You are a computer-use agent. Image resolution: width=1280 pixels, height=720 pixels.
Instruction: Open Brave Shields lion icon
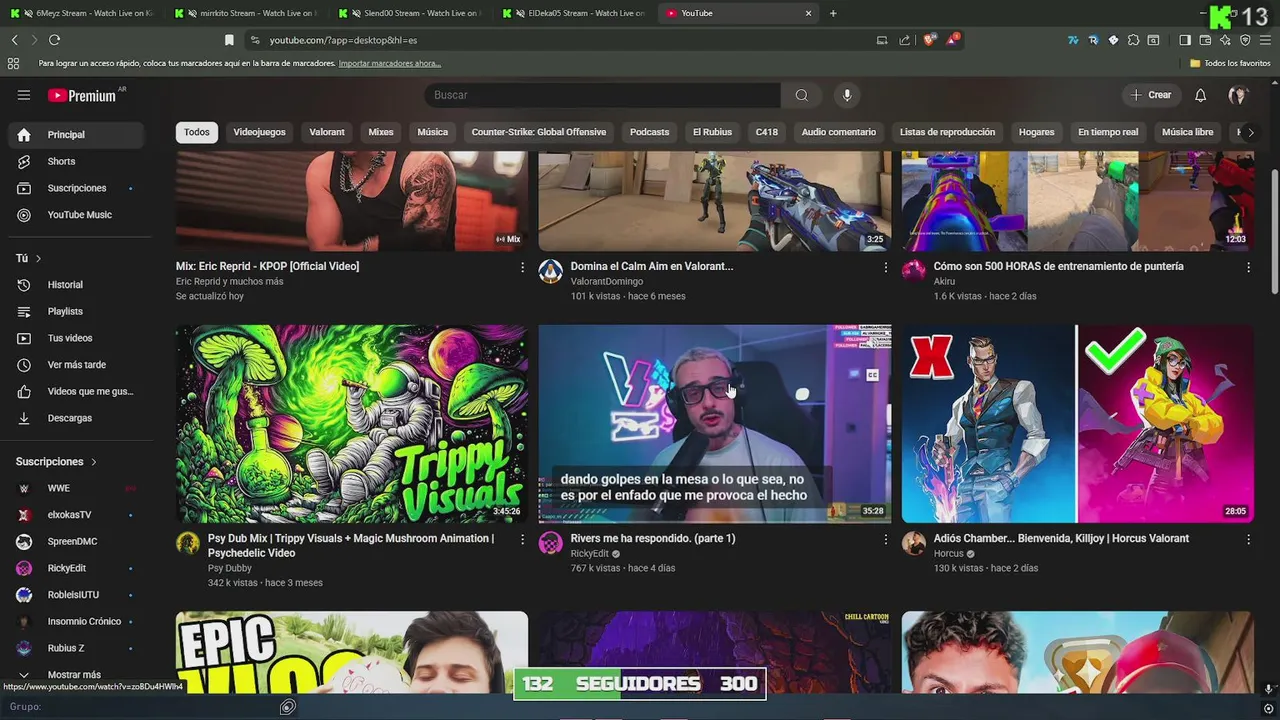[x=930, y=40]
